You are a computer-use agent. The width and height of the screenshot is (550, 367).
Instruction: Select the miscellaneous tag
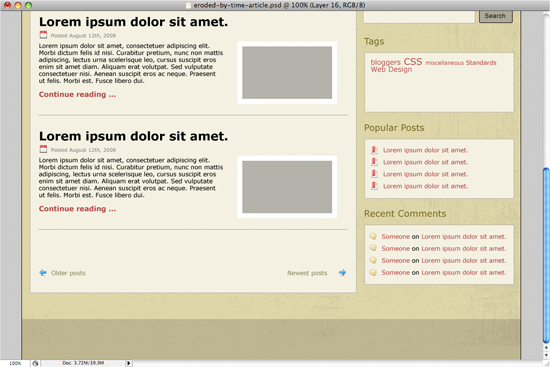[444, 63]
